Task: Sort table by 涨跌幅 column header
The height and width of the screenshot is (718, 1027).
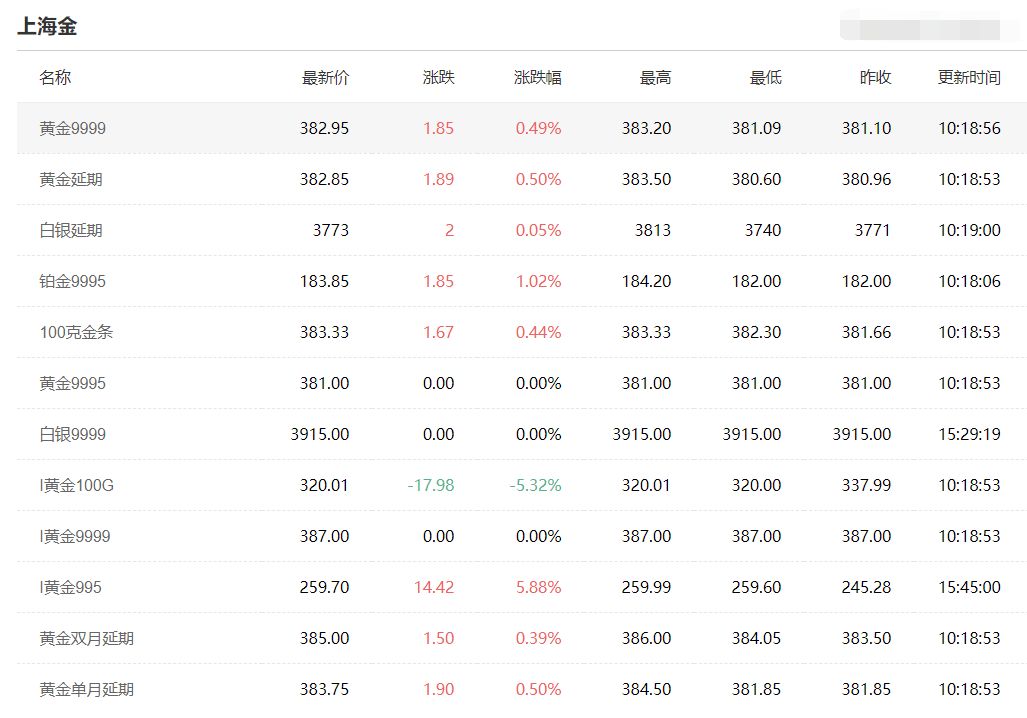Action: [538, 77]
